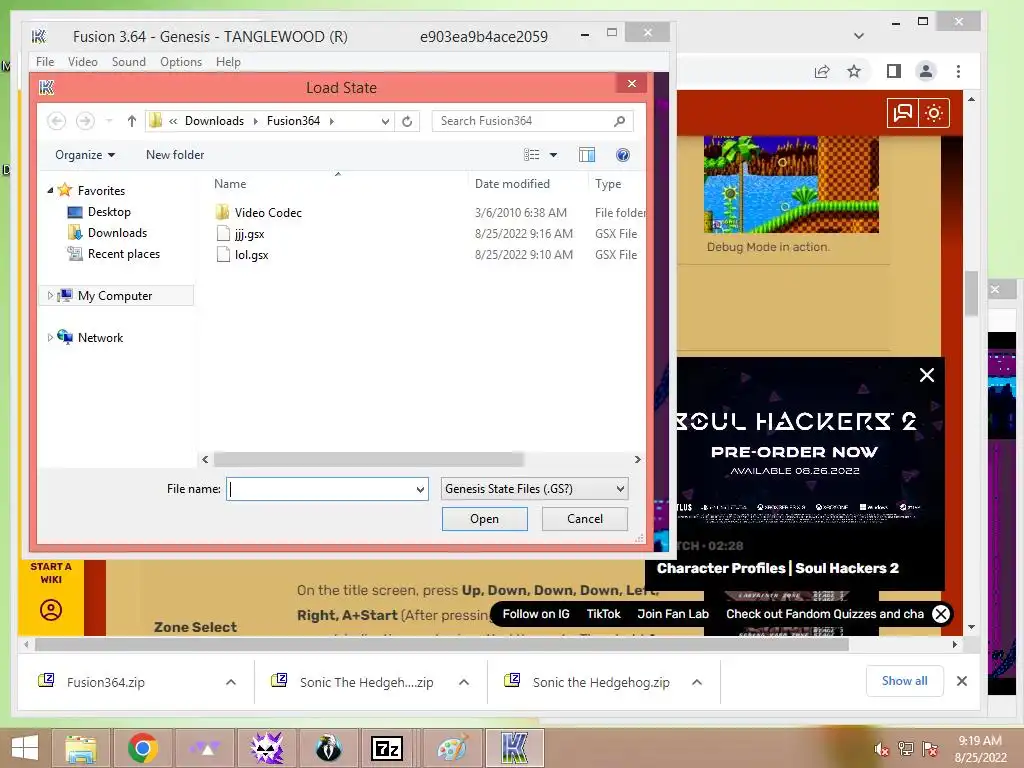Open the Video menu in Fusion
Viewport: 1024px width, 768px height.
(x=83, y=62)
